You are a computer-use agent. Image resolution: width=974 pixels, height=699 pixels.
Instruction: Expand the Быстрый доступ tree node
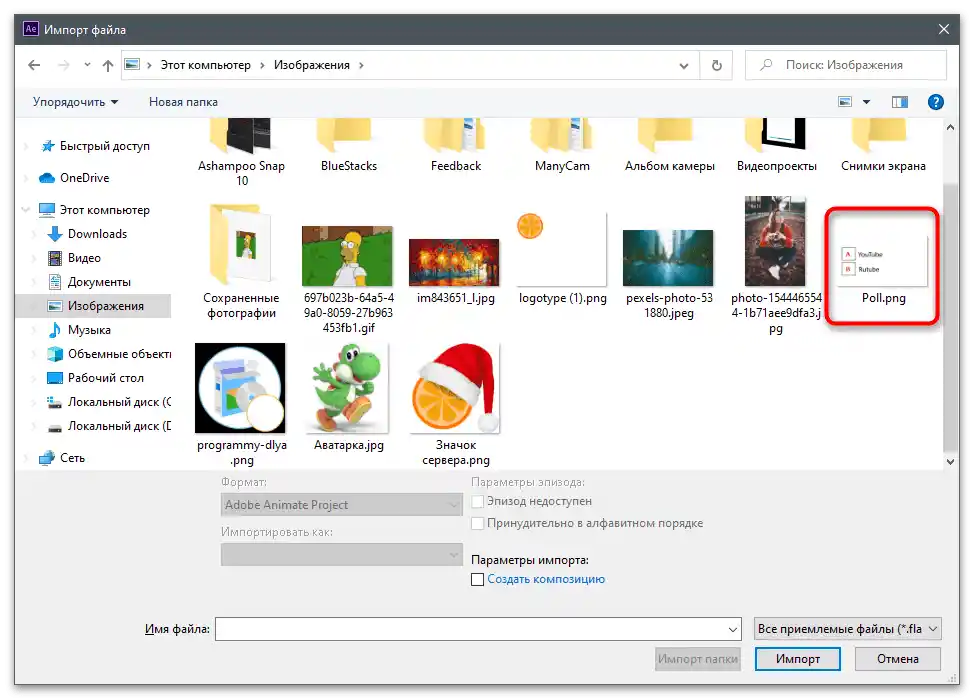point(25,146)
